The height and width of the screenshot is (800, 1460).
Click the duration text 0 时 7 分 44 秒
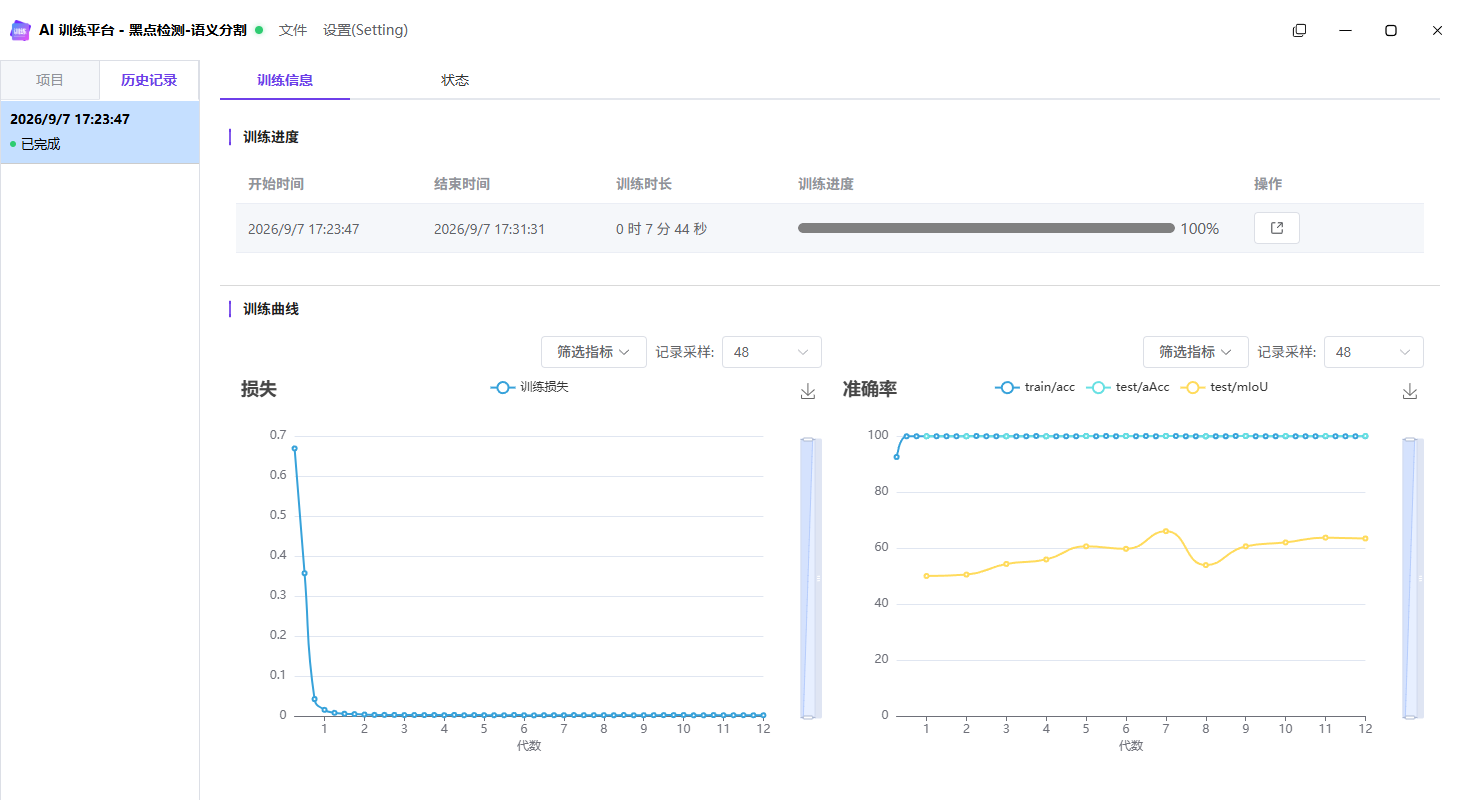coord(661,229)
